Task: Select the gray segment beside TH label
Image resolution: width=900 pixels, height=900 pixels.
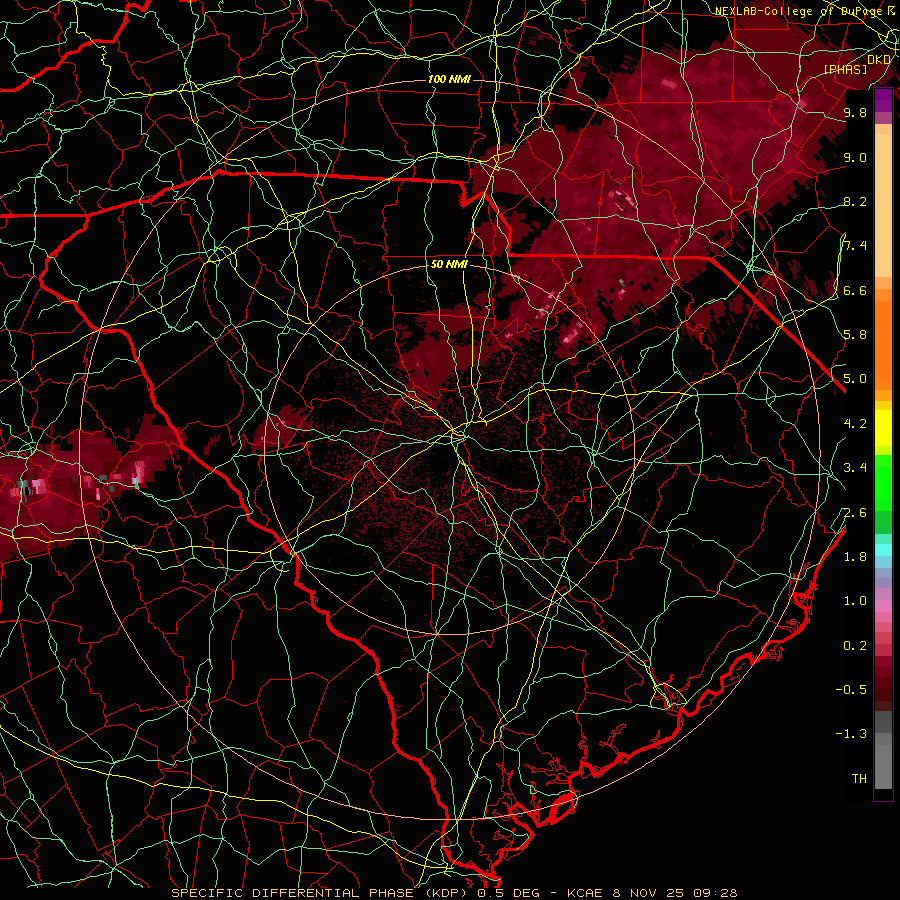Action: click(883, 766)
